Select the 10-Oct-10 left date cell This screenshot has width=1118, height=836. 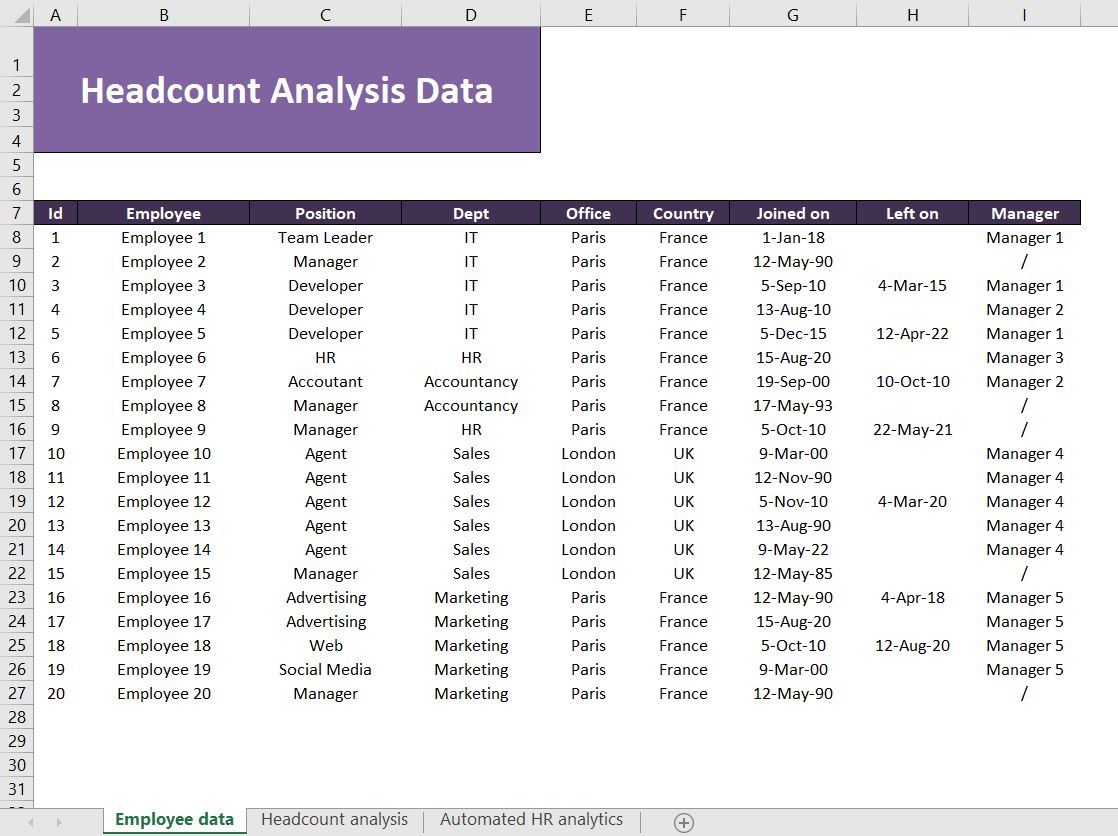click(x=913, y=382)
